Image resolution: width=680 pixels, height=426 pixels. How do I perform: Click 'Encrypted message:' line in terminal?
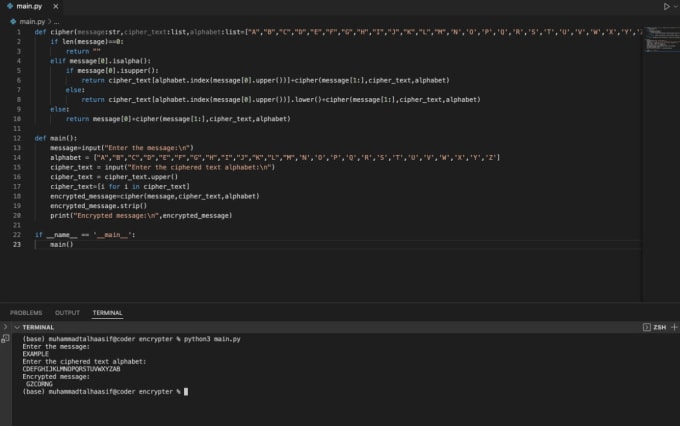(56, 377)
